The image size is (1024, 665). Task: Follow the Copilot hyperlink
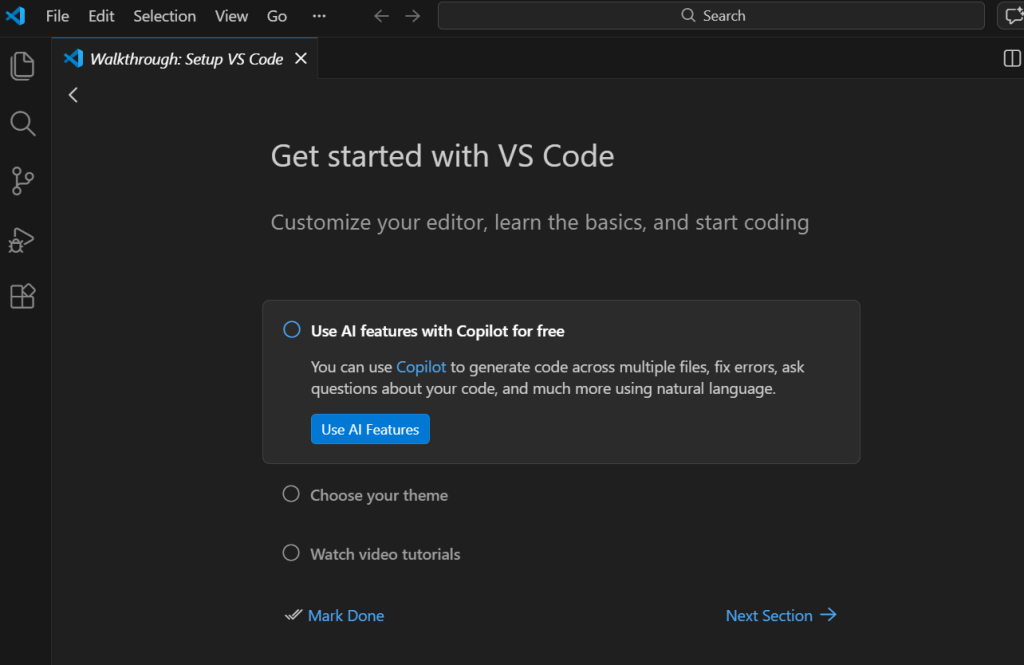click(421, 367)
